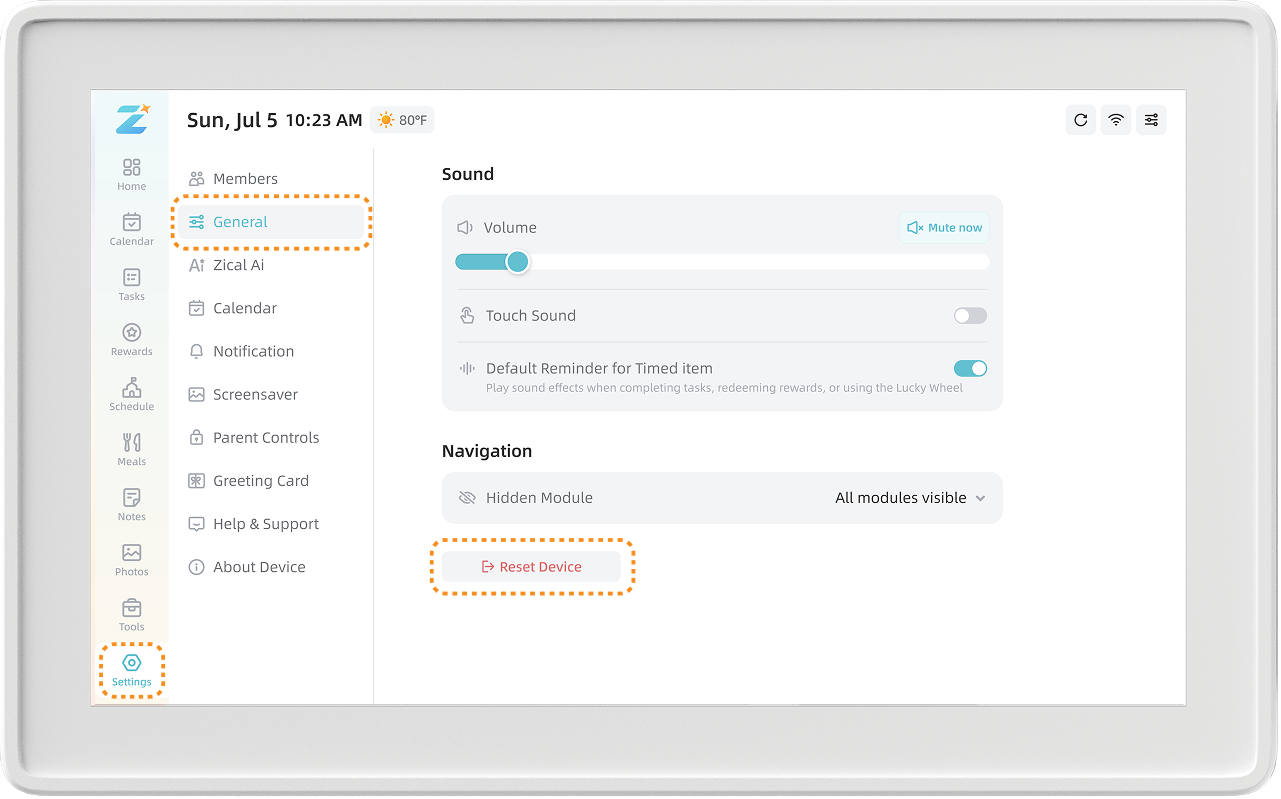
Task: Open the Rewards module
Action: (131, 339)
